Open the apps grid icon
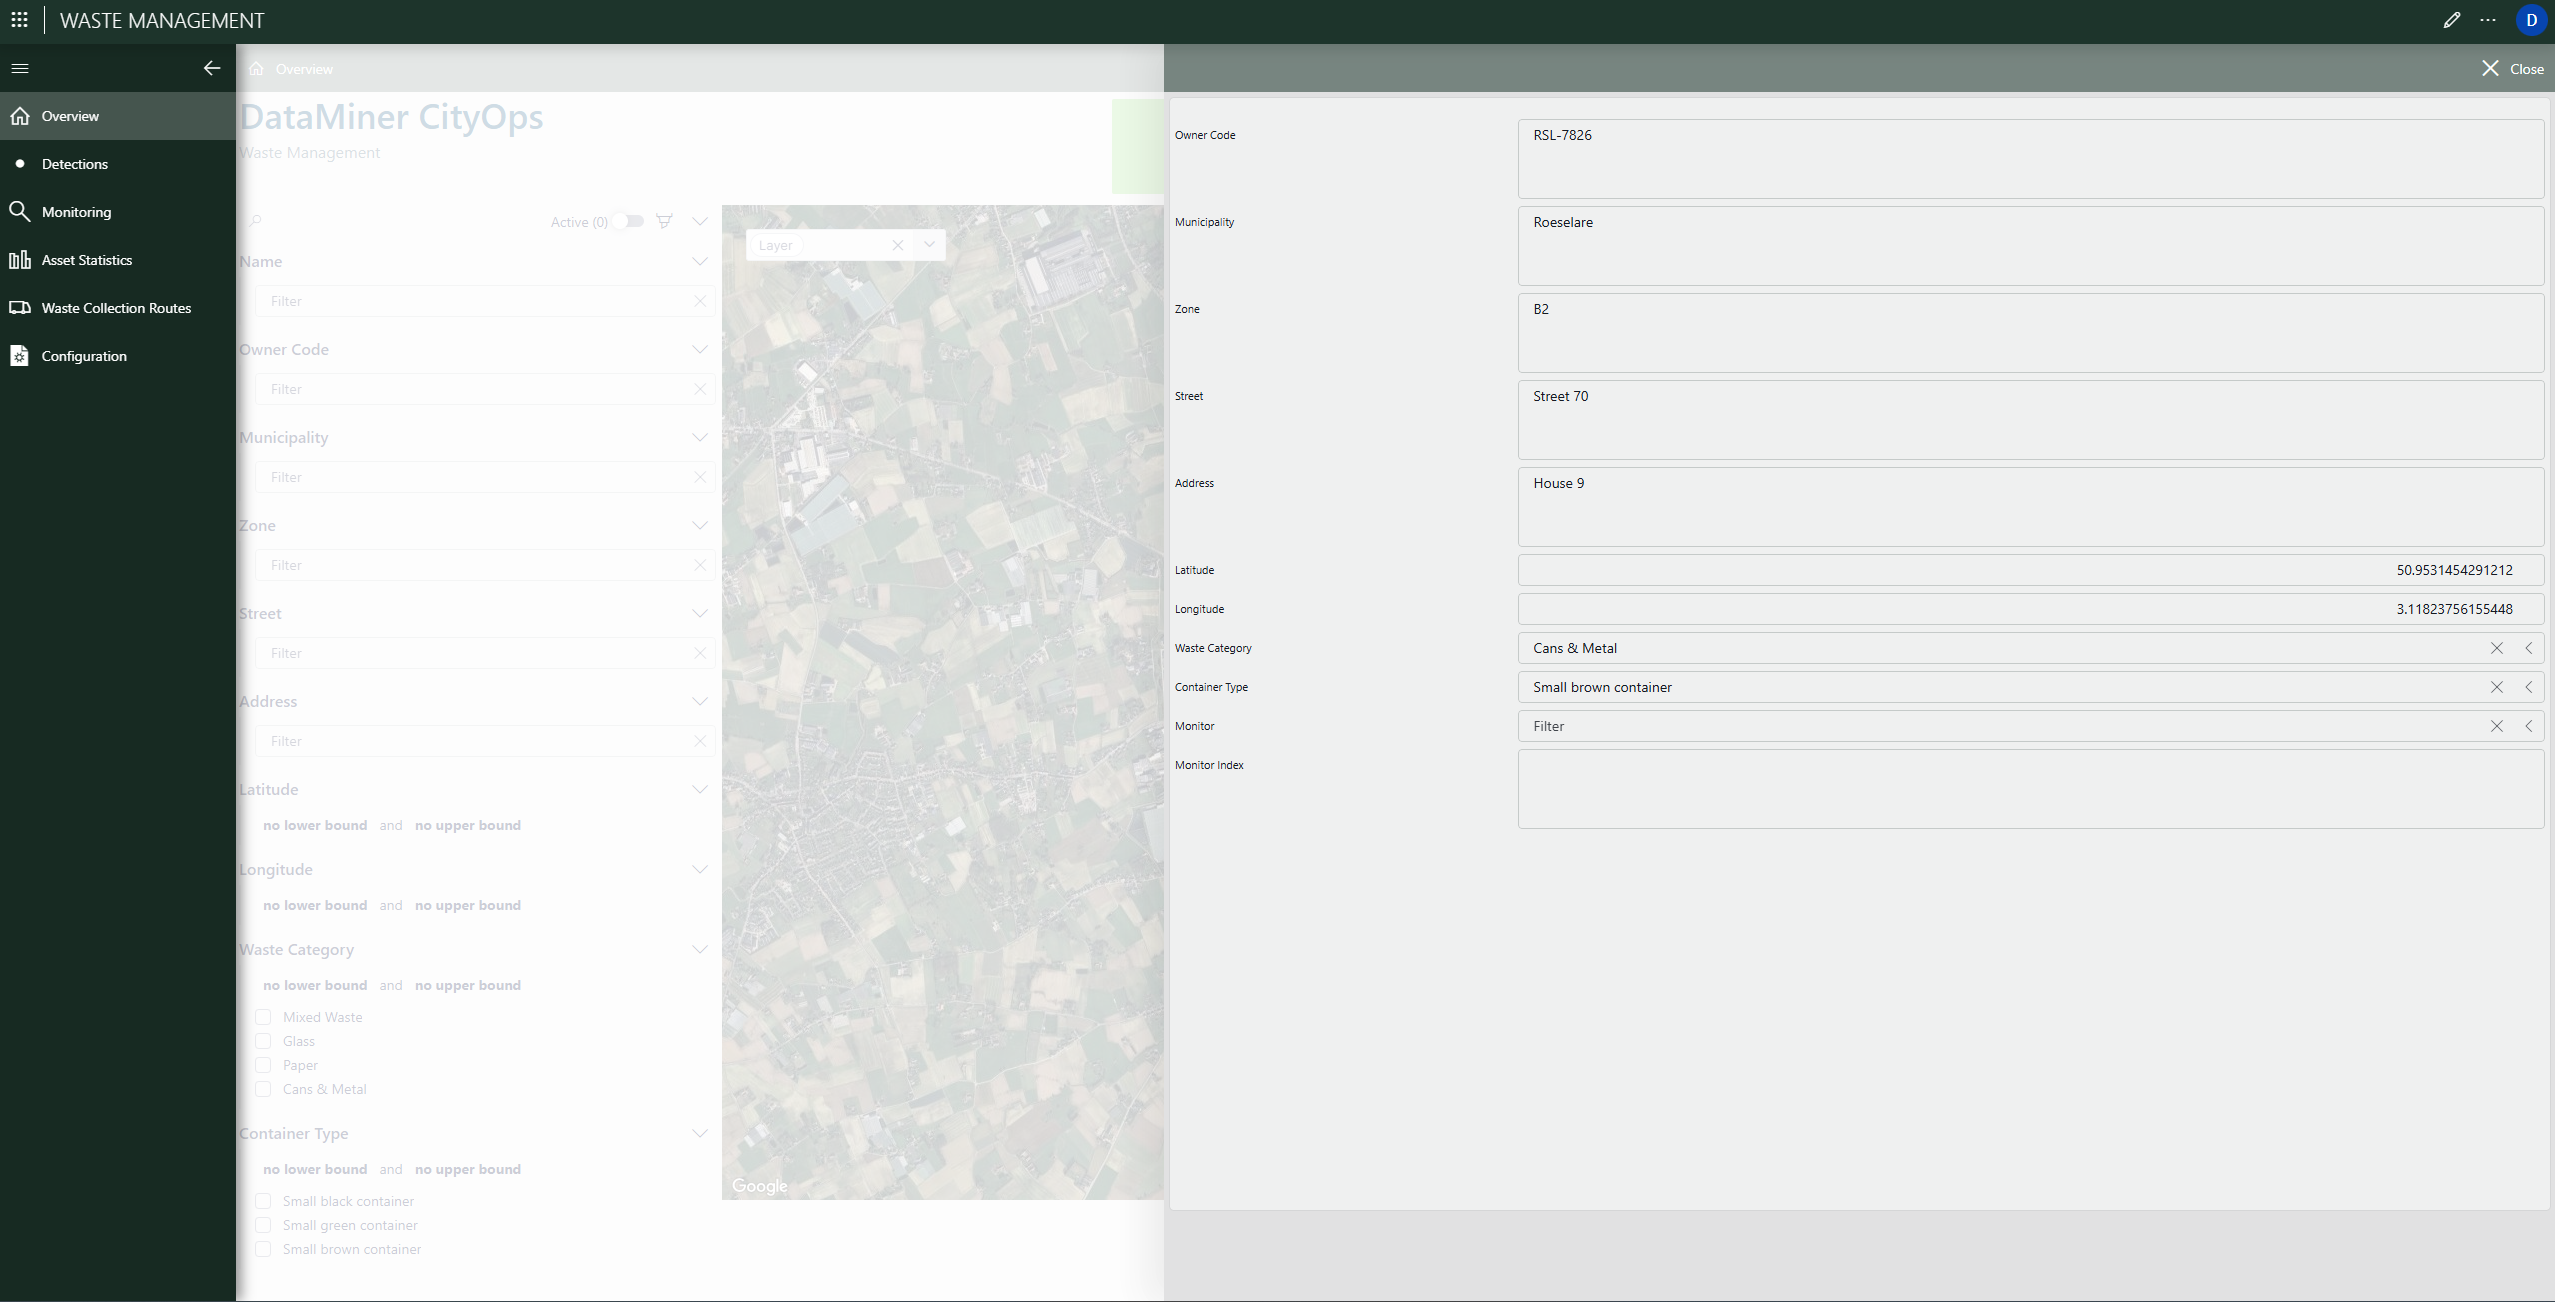 click(19, 20)
